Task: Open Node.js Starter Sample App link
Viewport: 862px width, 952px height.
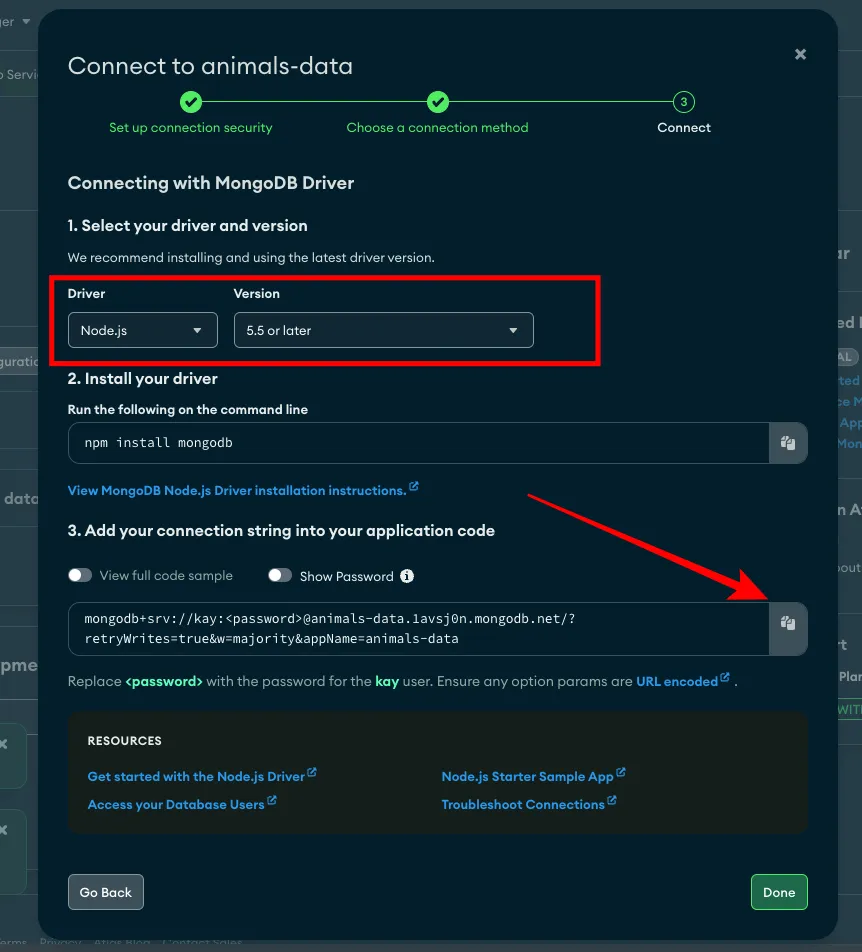Action: click(x=533, y=776)
